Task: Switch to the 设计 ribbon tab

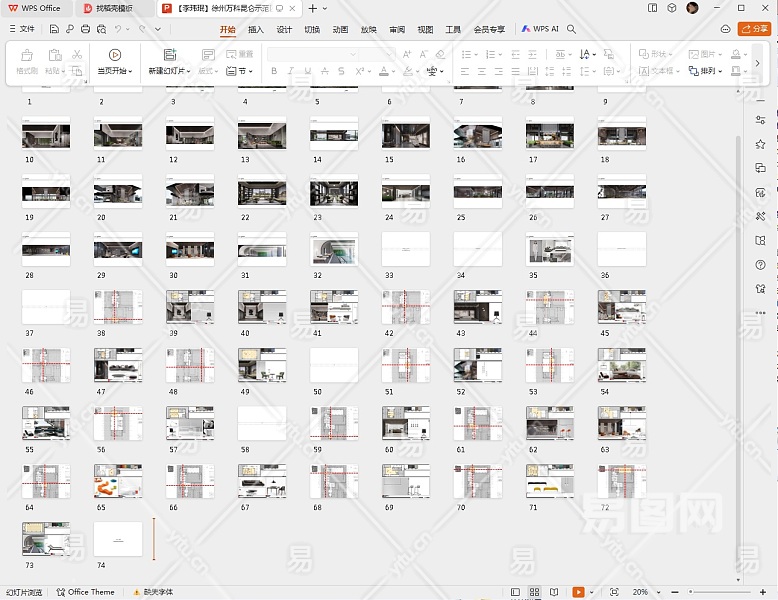Action: (284, 29)
